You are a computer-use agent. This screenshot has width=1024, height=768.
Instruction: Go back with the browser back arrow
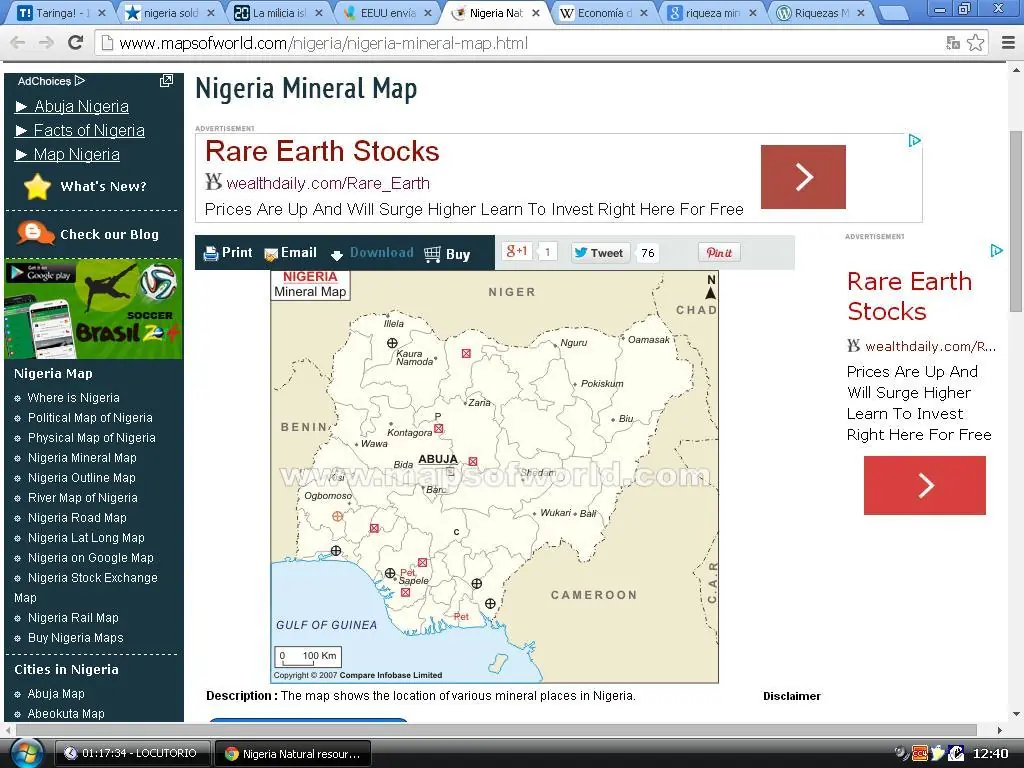point(18,43)
